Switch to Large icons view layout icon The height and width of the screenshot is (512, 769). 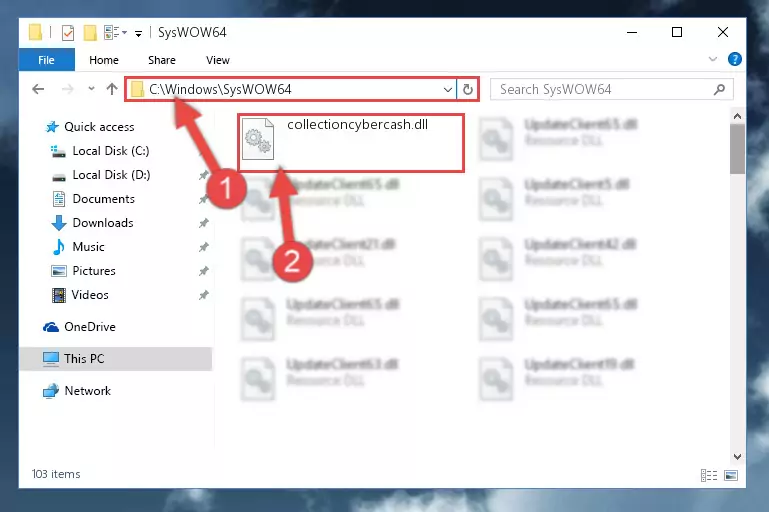pyautogui.click(x=731, y=475)
